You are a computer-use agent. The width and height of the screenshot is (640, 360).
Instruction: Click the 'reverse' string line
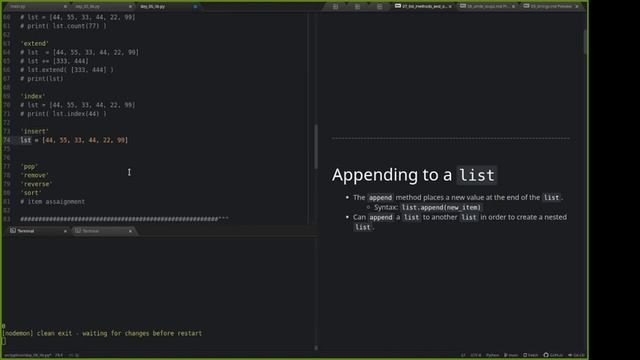click(x=36, y=184)
